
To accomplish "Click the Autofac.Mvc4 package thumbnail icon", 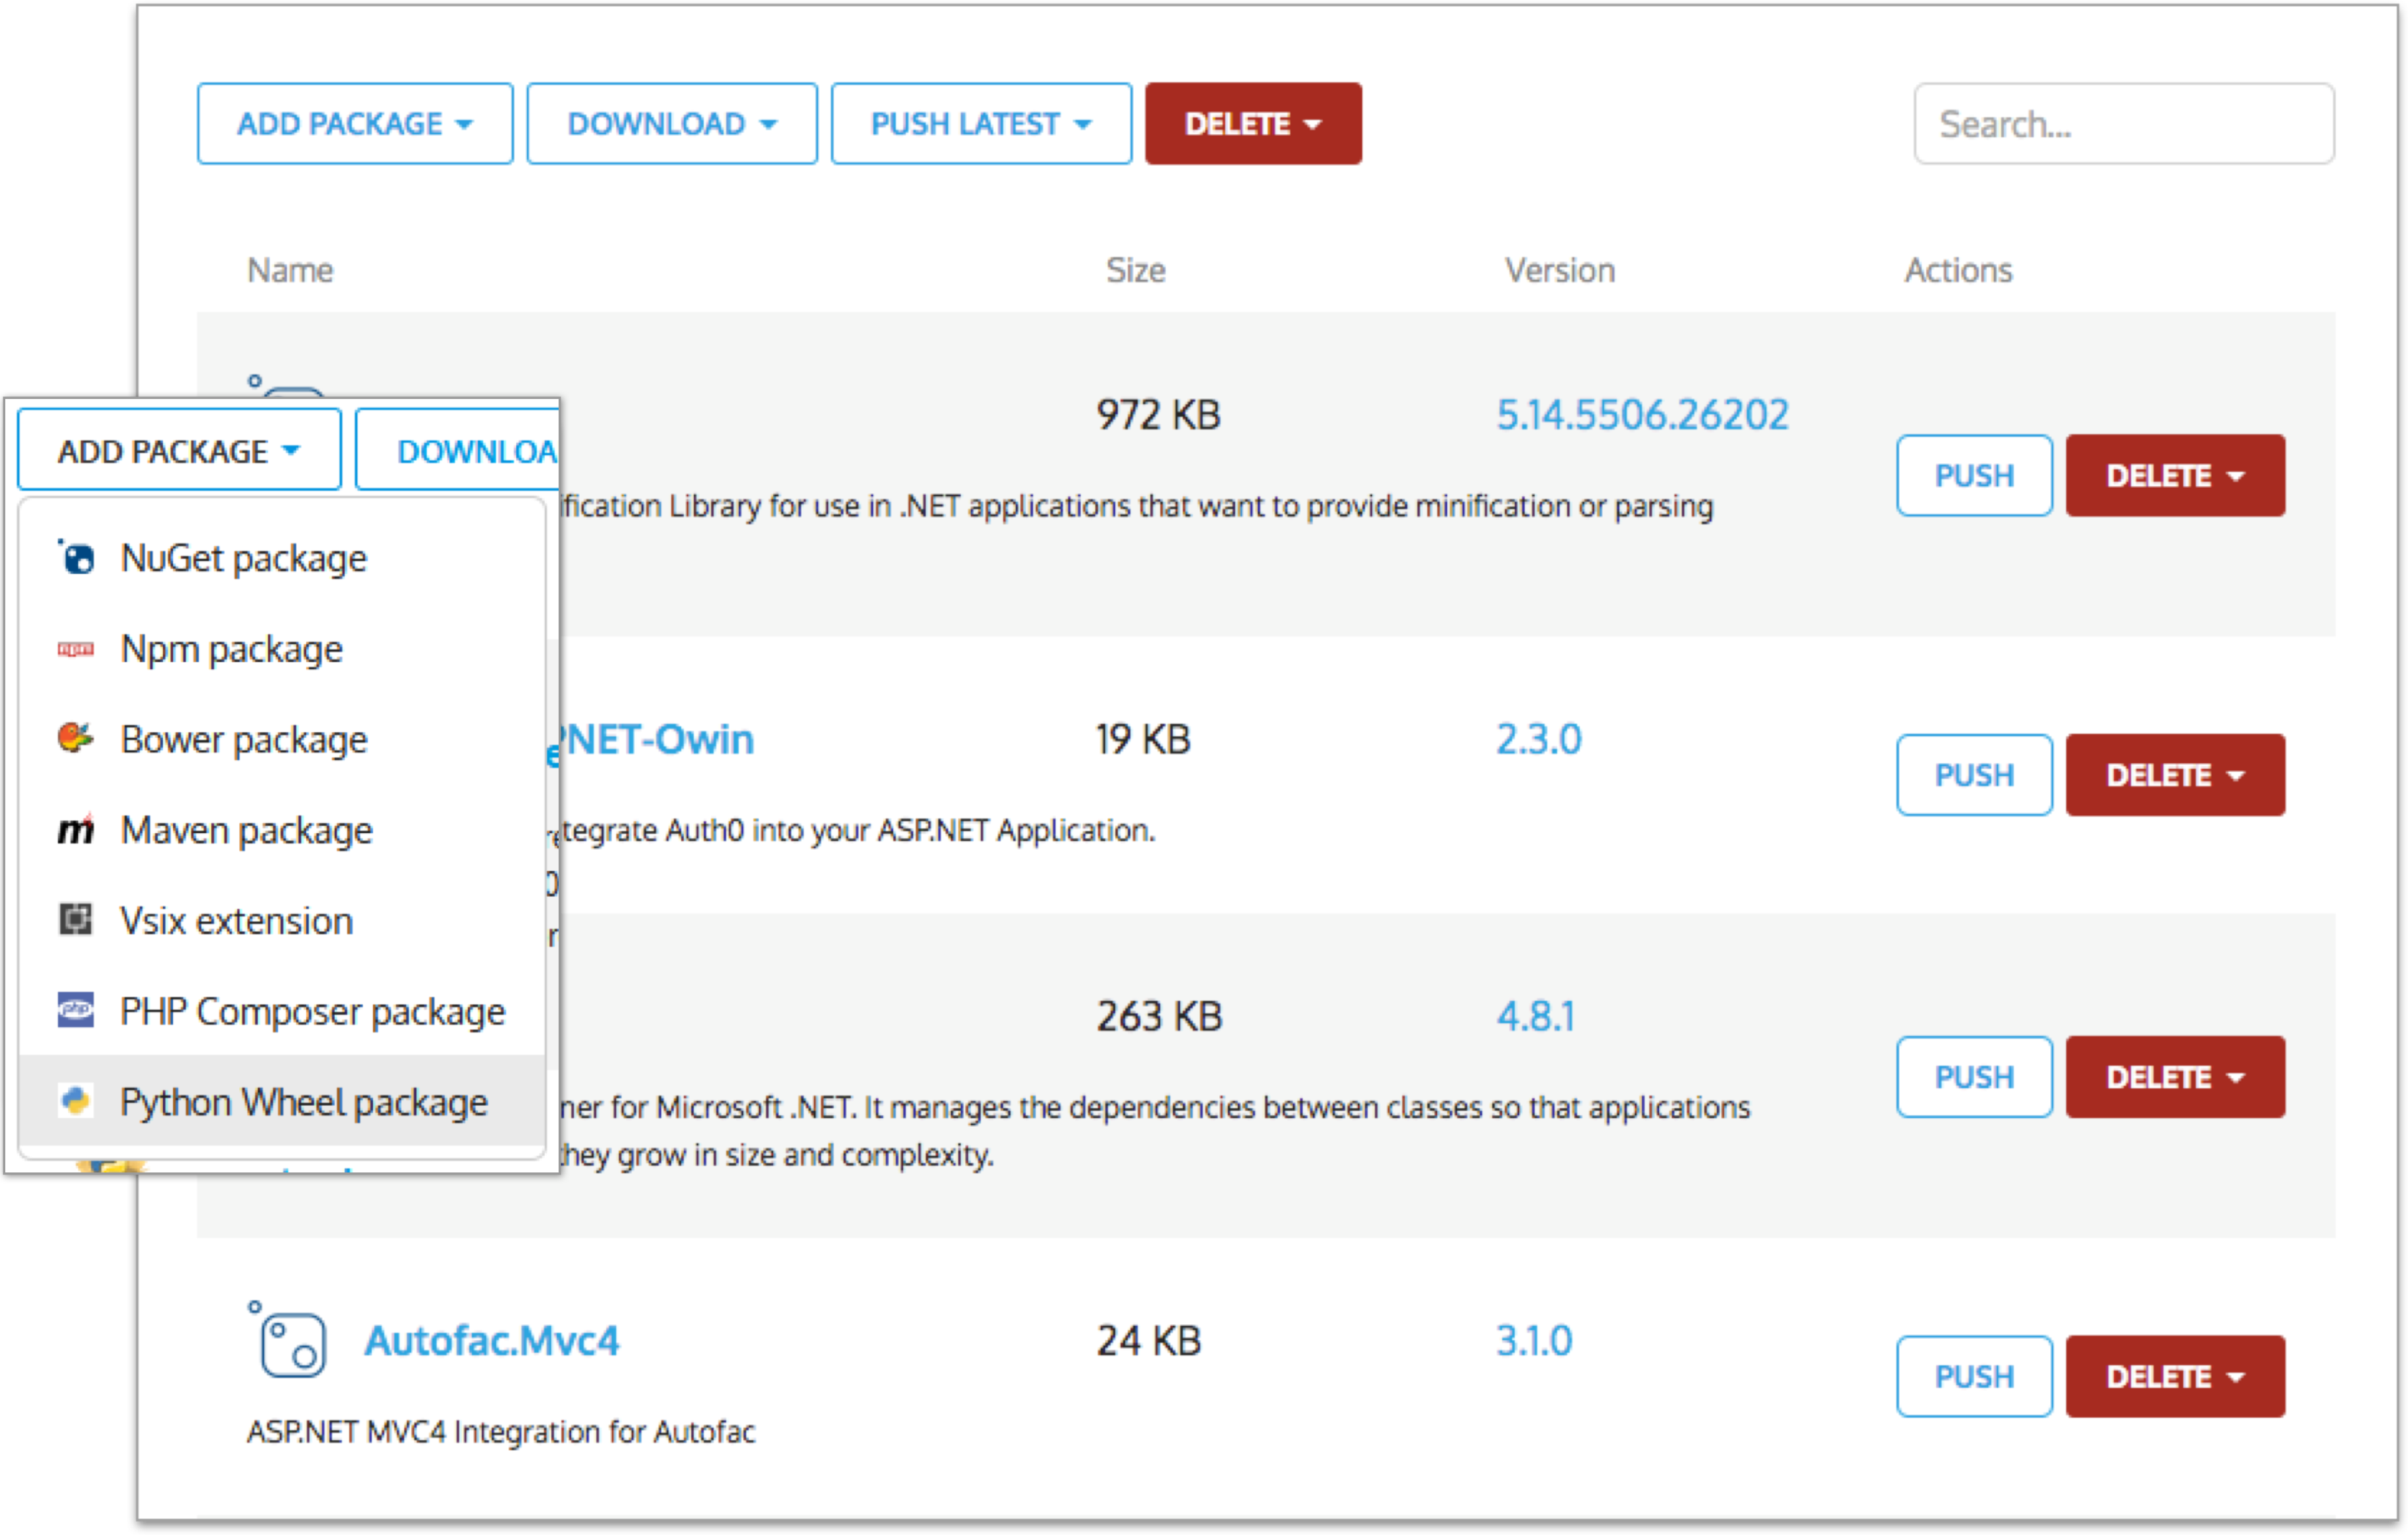I will [293, 1345].
